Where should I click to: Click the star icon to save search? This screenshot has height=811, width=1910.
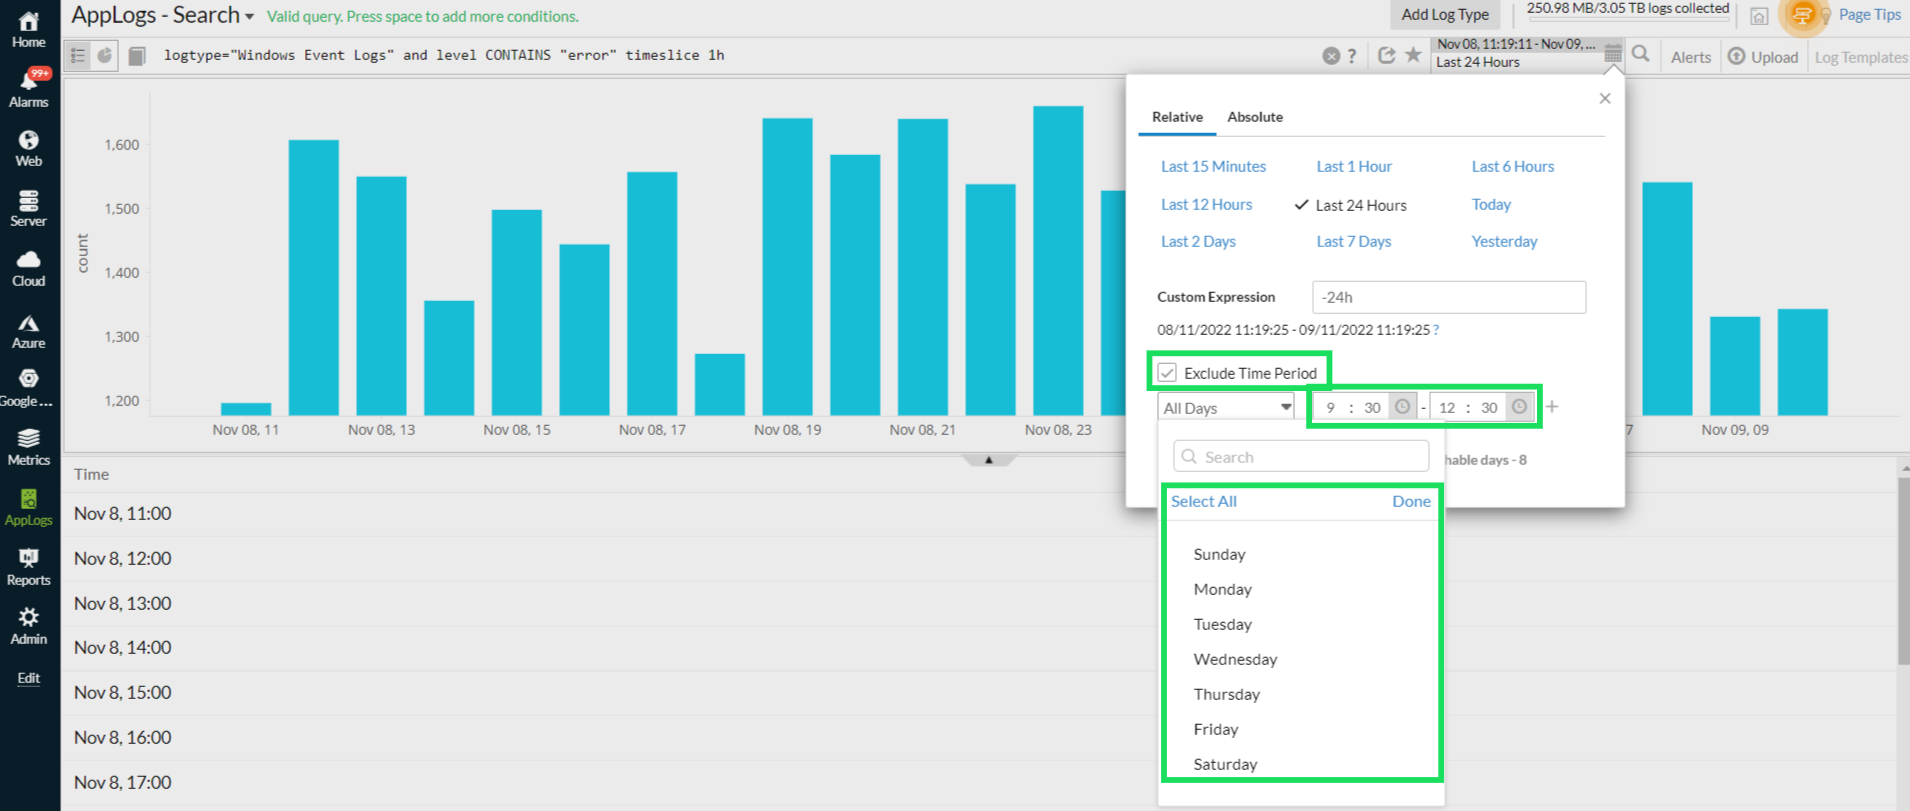click(1413, 55)
